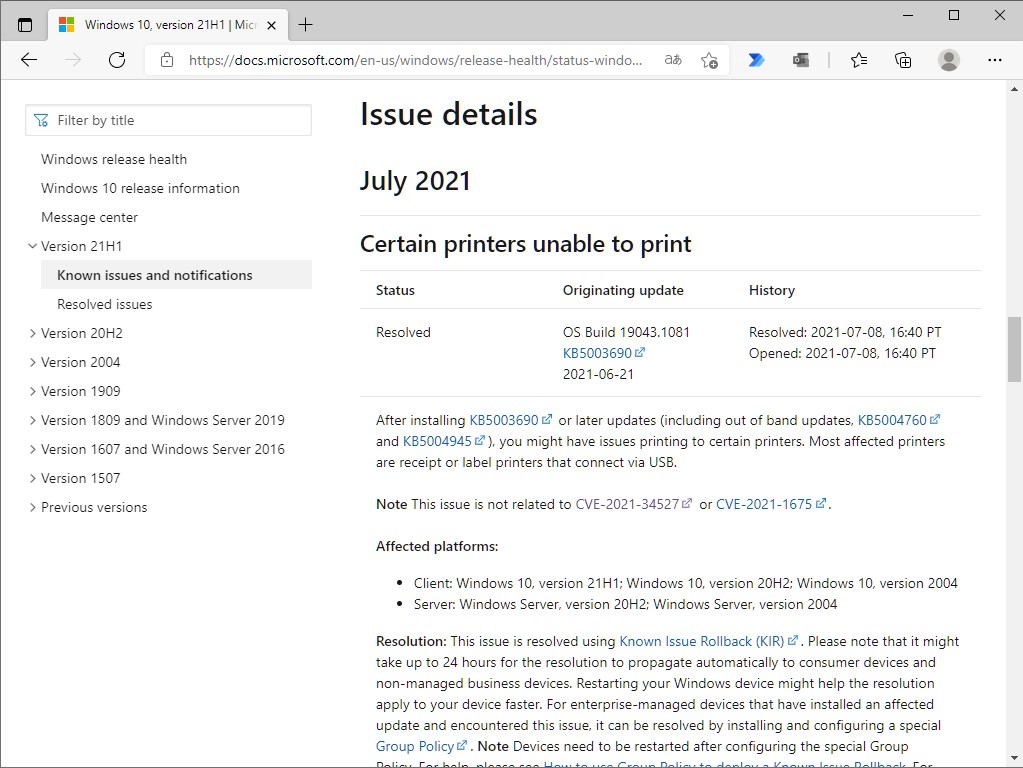Screen dimensions: 1023x768
Task: Click the 2021-06-21 date text
Action: (x=598, y=374)
